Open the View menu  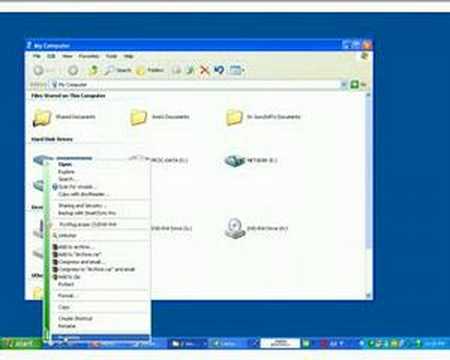pos(67,56)
